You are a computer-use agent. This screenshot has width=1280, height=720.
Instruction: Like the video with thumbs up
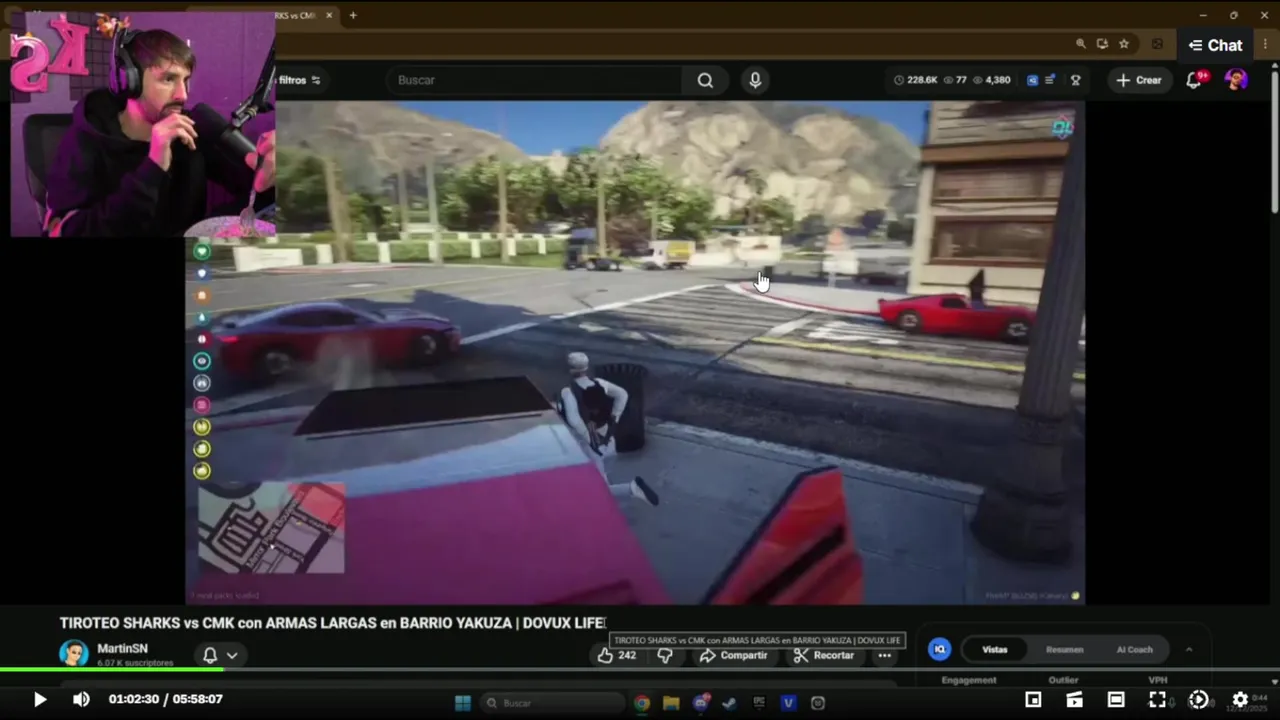[x=617, y=655]
